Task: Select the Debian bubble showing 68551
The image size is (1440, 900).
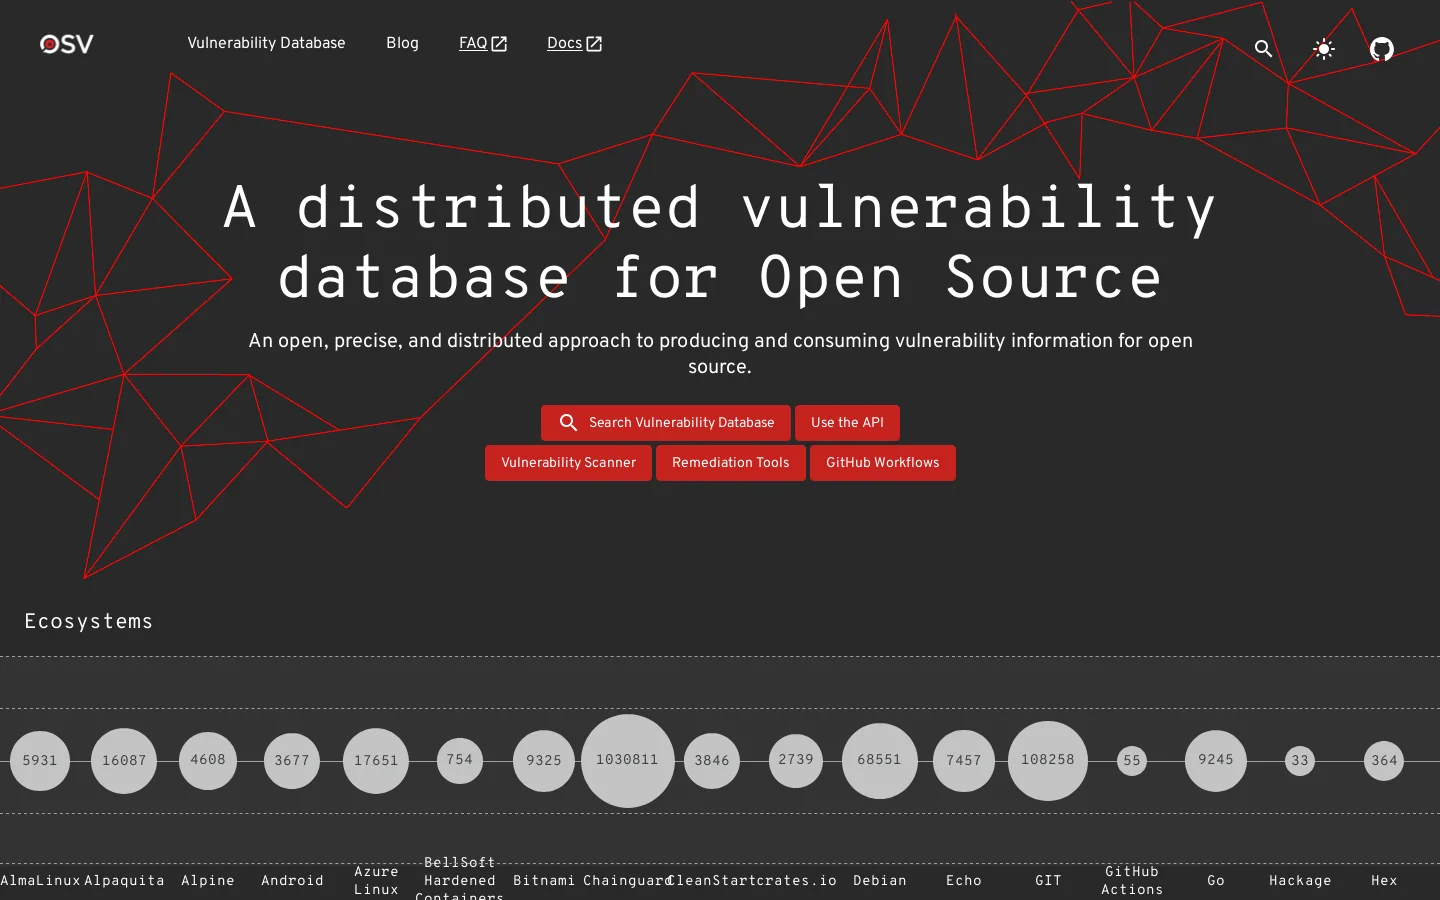Action: tap(880, 761)
